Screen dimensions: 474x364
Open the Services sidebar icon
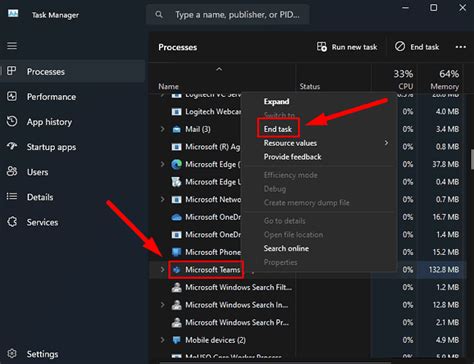(x=12, y=222)
